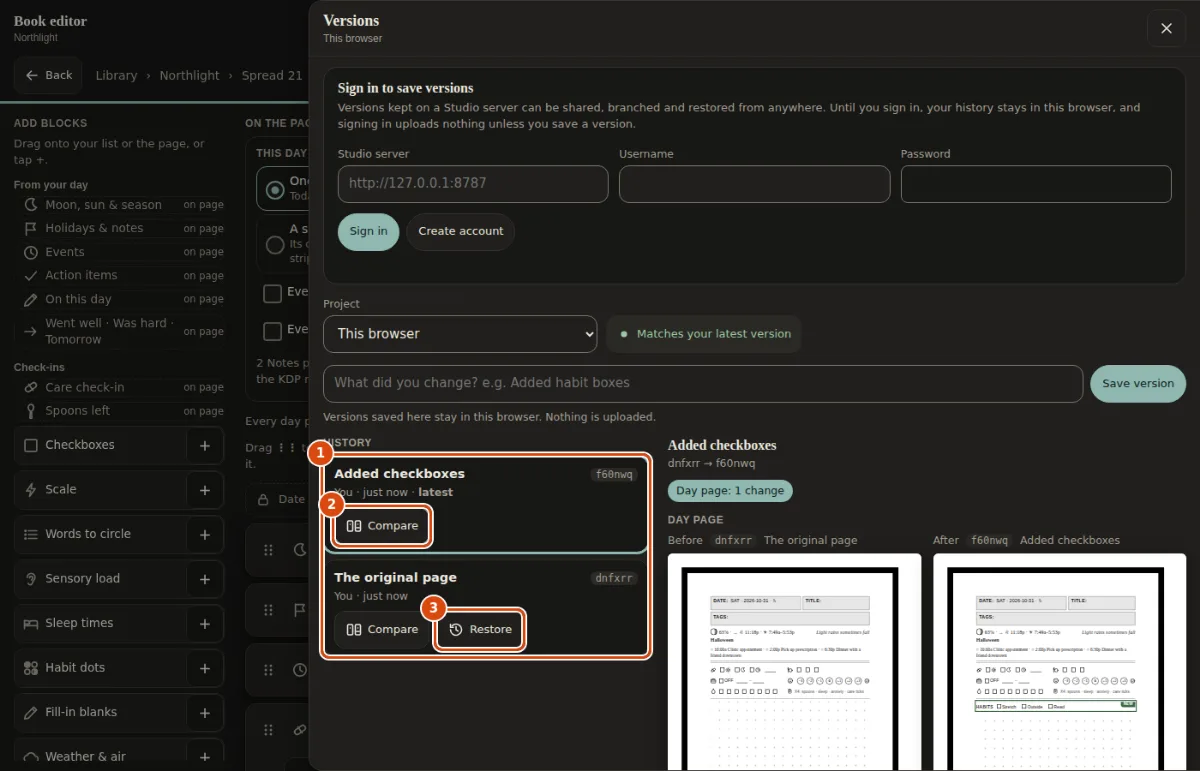Click the drag handle beside the flag icon

[x=268, y=610]
